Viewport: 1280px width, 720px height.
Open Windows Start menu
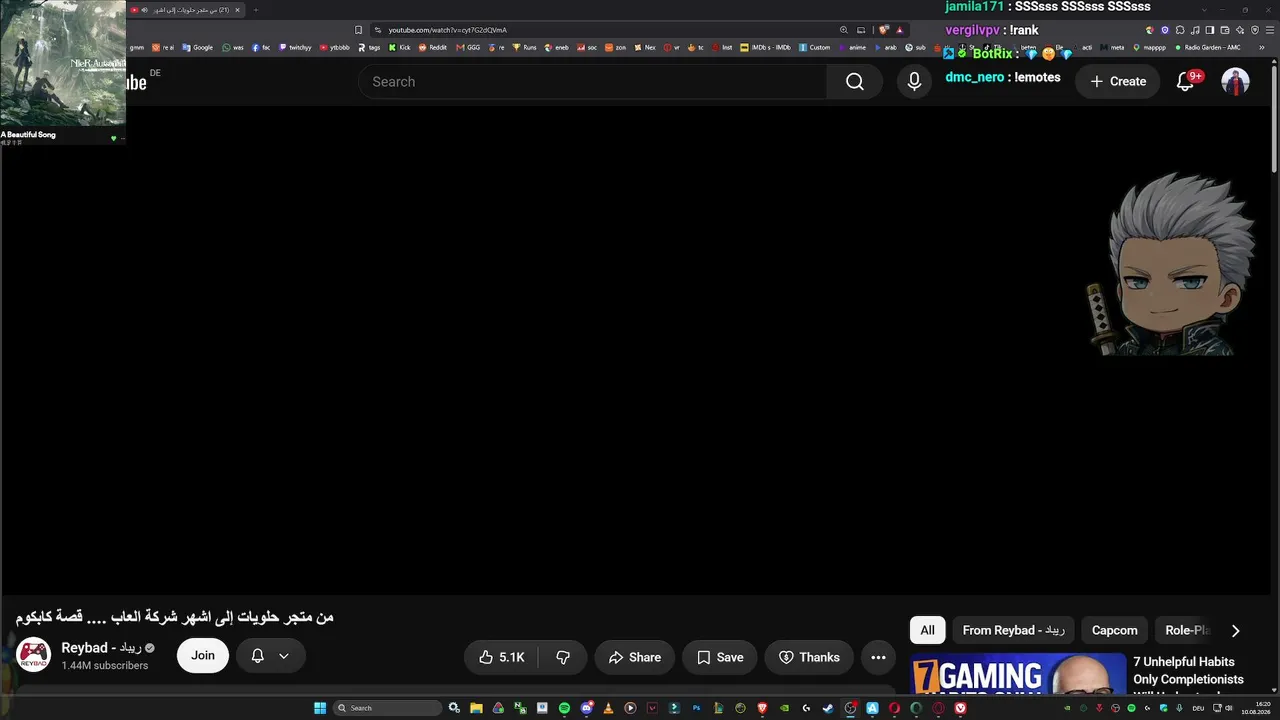pyautogui.click(x=320, y=708)
